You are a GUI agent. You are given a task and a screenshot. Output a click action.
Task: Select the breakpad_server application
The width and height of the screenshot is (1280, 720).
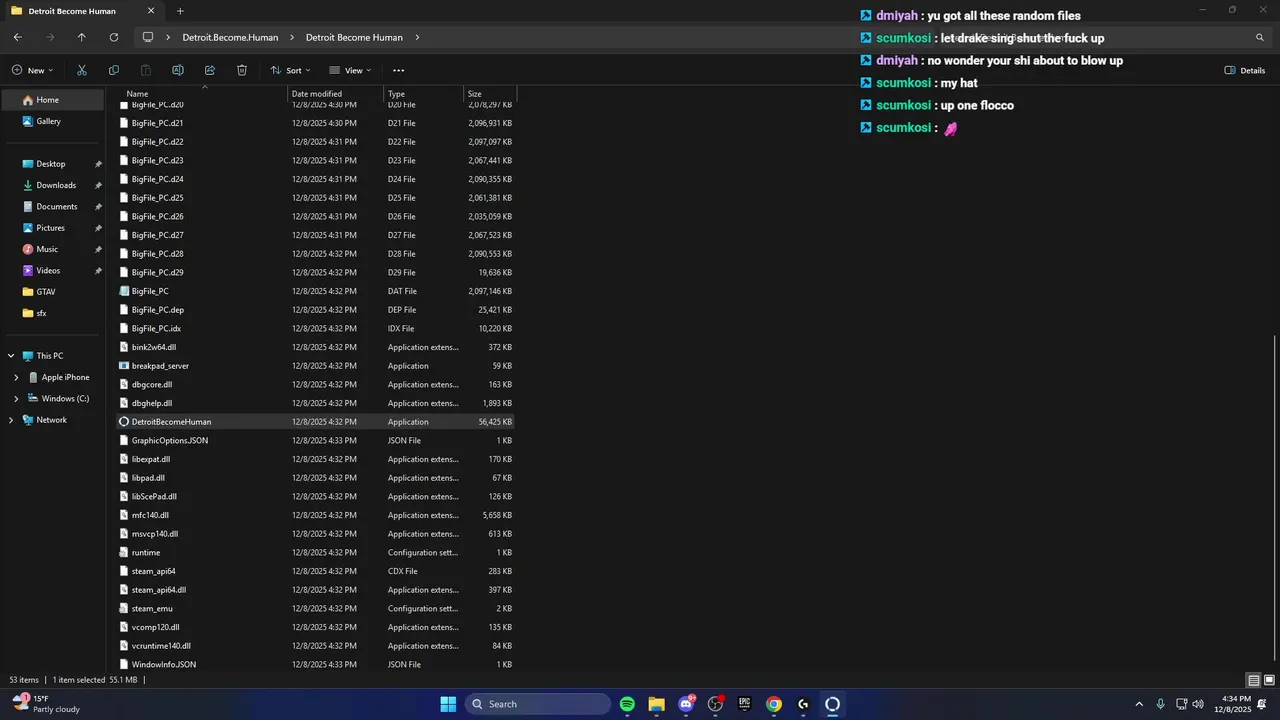[x=316, y=366]
